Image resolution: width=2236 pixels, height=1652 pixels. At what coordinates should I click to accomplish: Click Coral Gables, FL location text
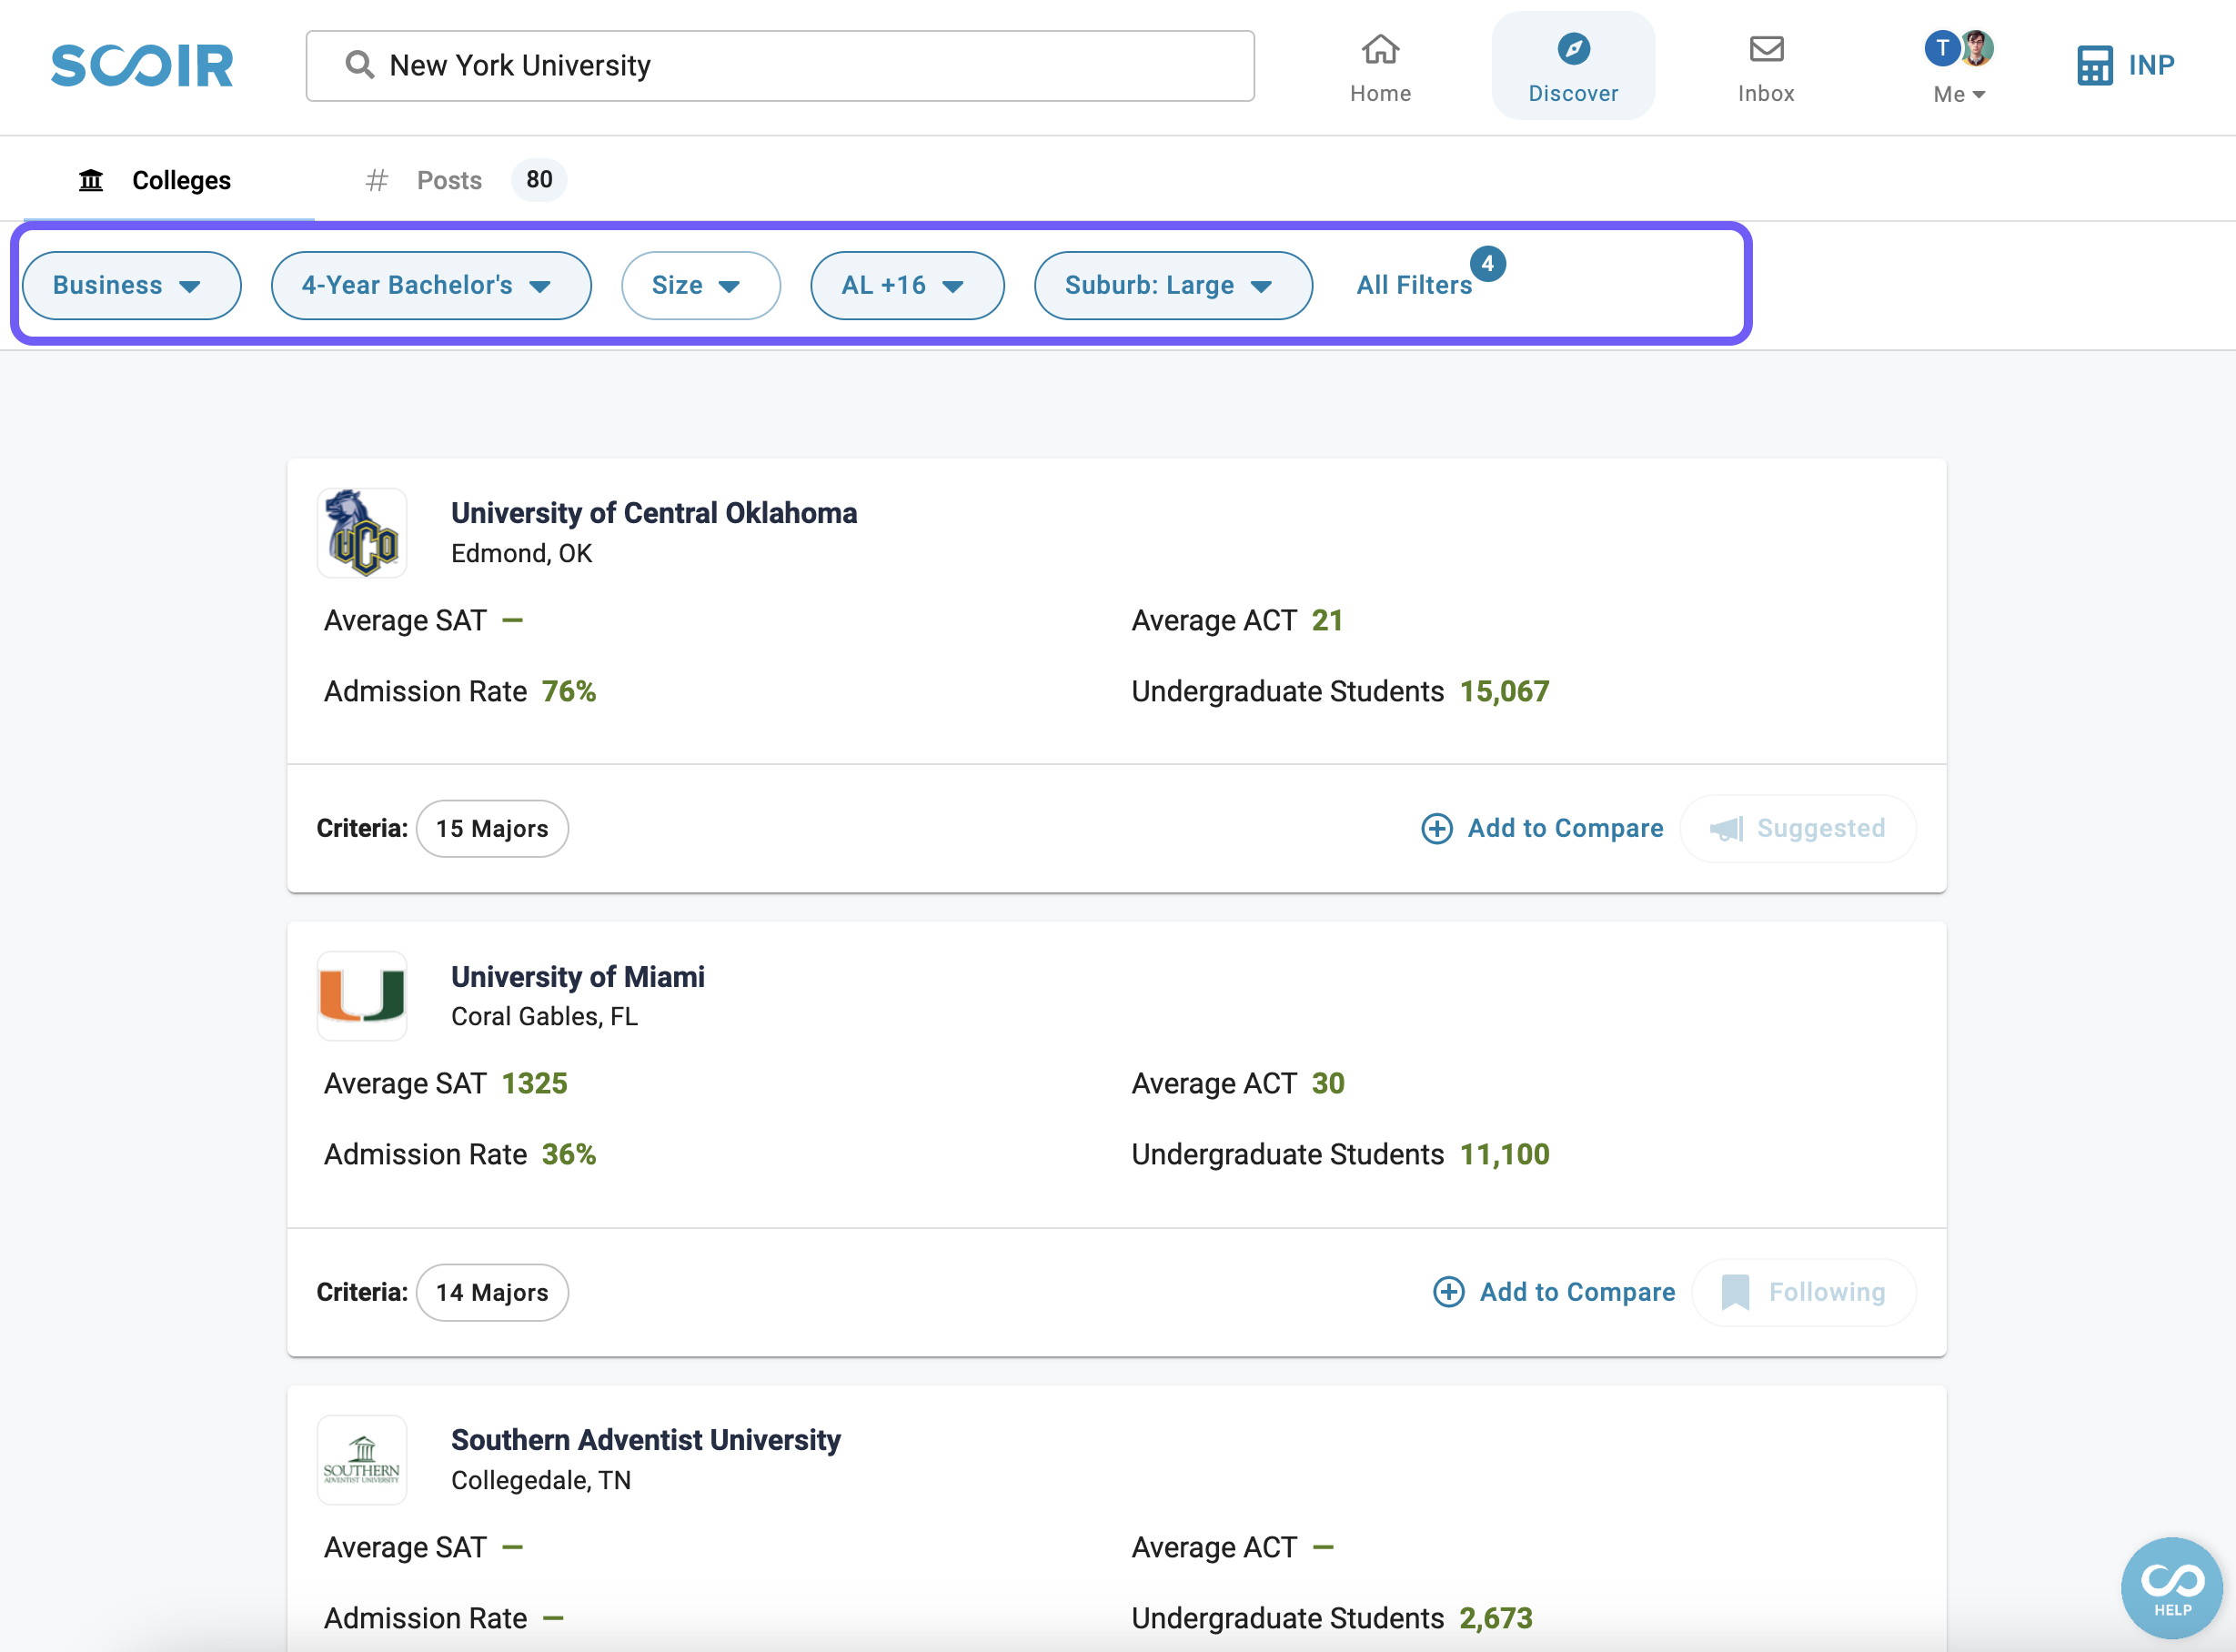click(x=544, y=1016)
